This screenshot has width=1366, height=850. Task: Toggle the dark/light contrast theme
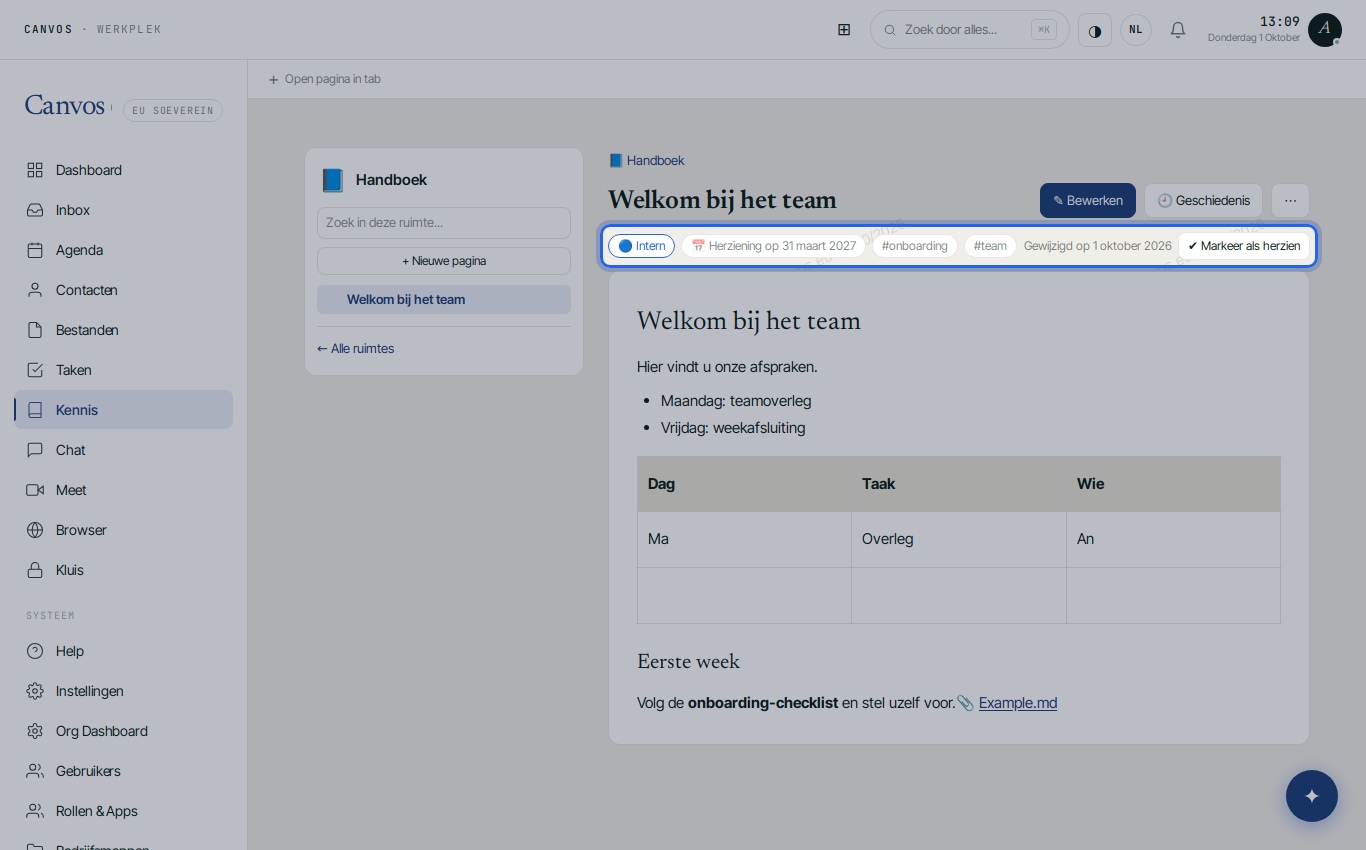click(x=1095, y=30)
